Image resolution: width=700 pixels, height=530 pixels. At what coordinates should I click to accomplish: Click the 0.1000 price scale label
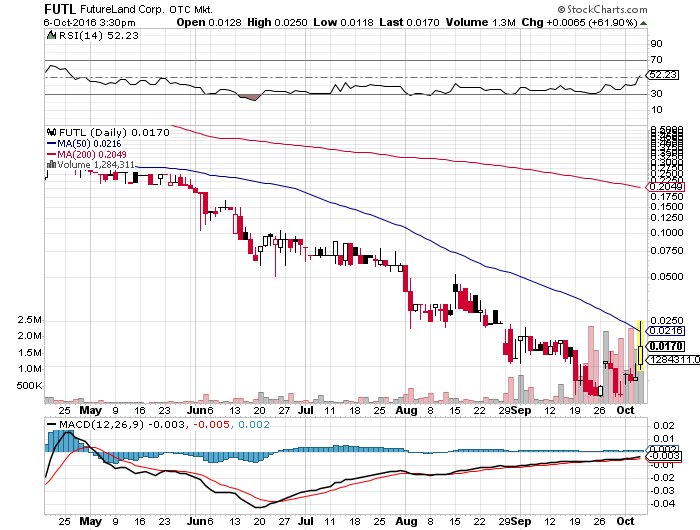point(667,233)
